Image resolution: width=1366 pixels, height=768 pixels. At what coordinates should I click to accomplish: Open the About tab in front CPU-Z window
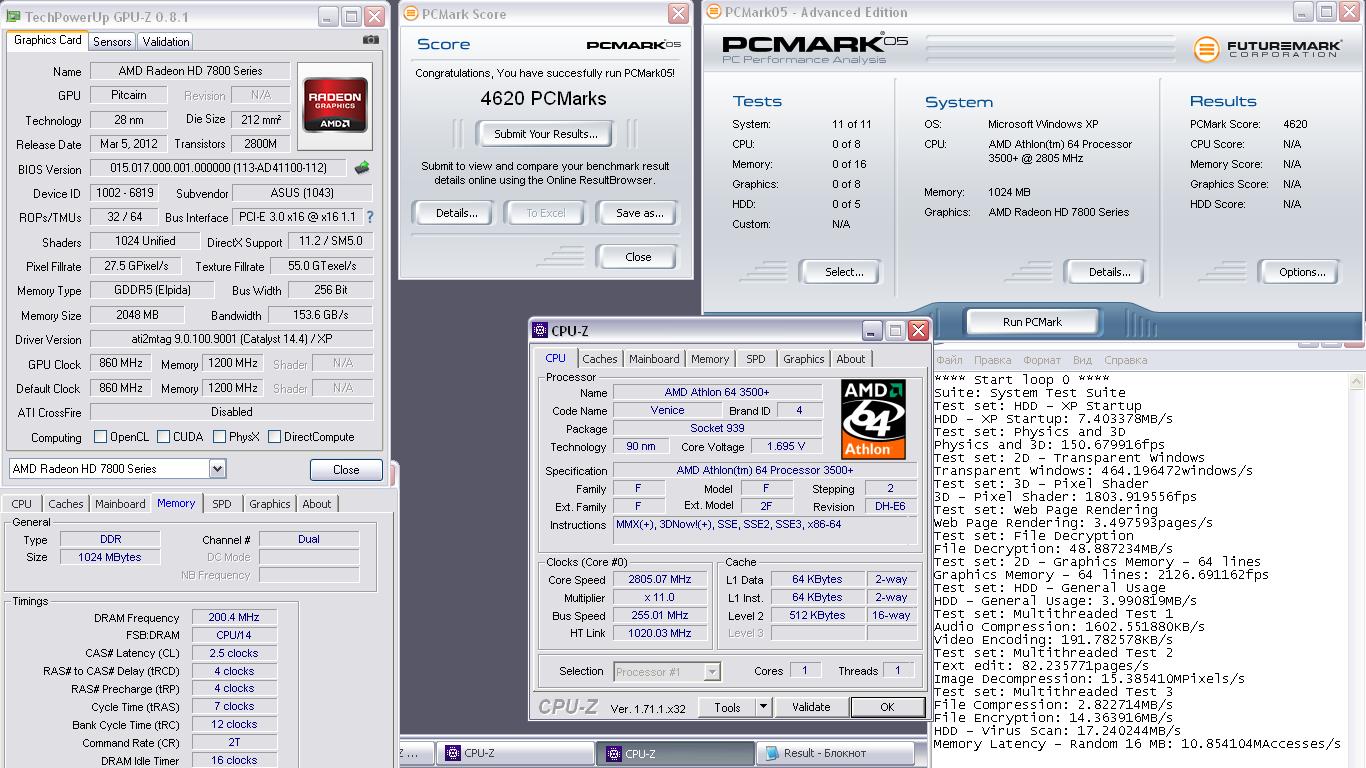(x=851, y=359)
